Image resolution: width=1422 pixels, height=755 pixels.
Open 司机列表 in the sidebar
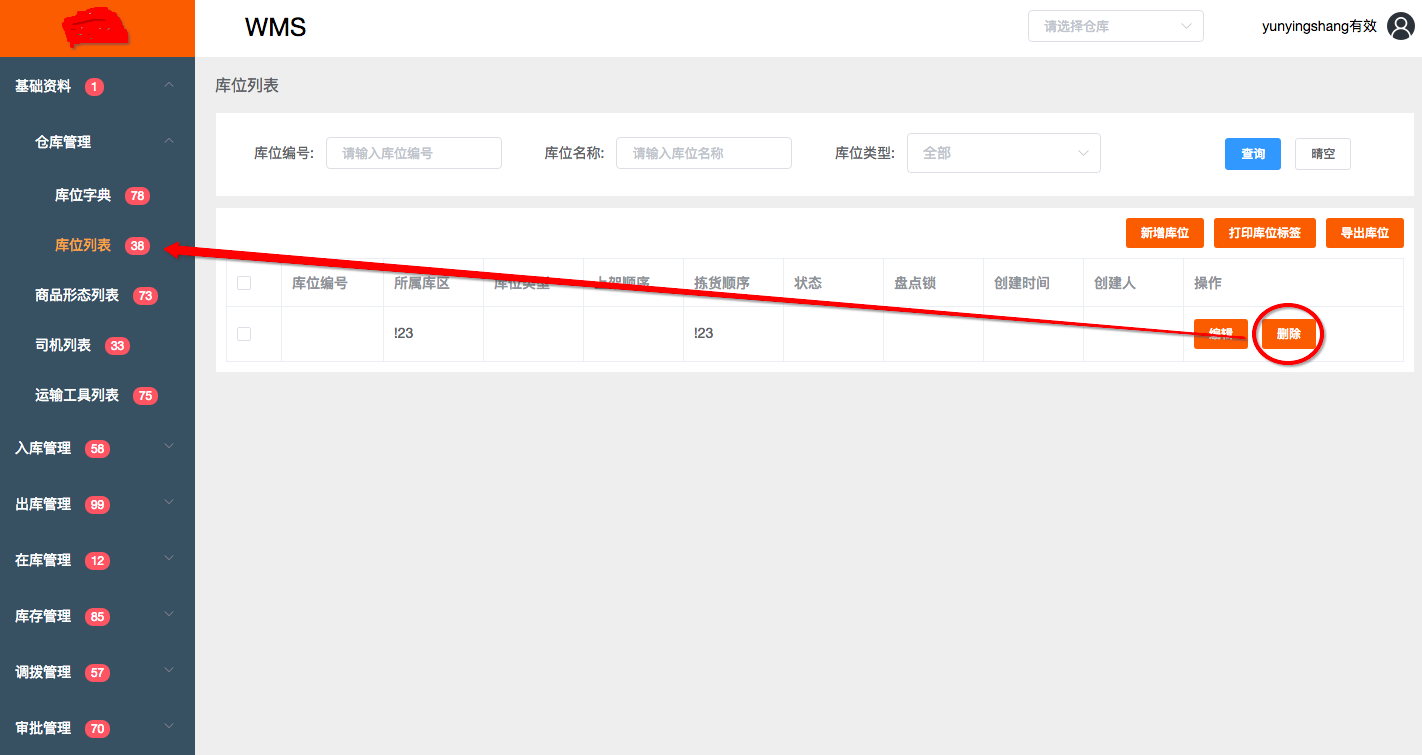point(63,345)
